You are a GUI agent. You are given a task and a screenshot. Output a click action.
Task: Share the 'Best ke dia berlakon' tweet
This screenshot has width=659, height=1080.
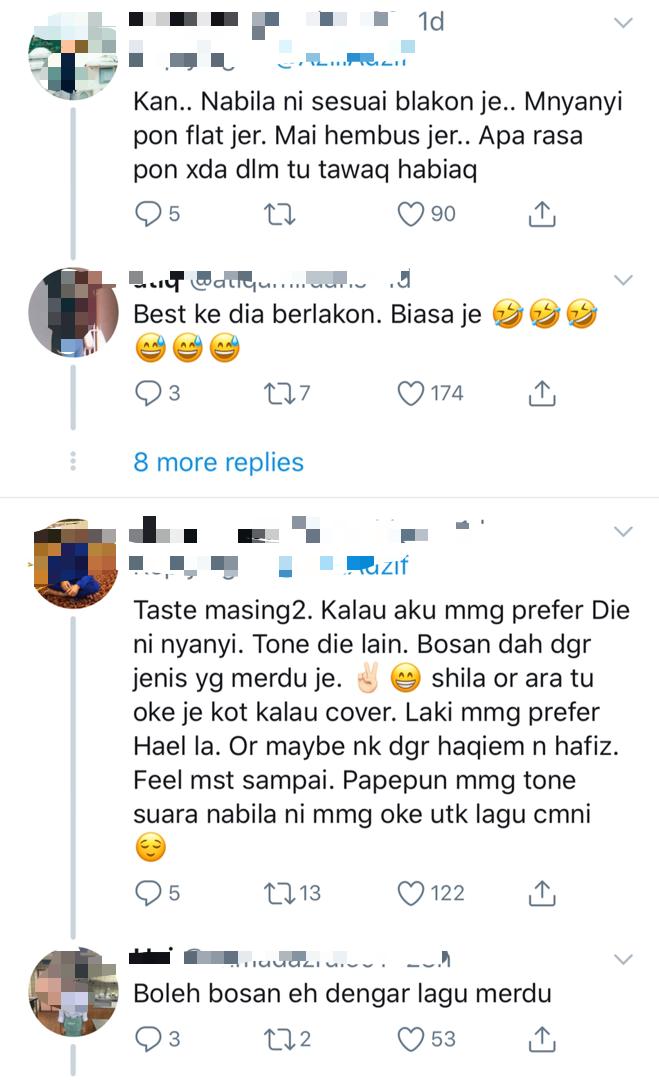541,393
